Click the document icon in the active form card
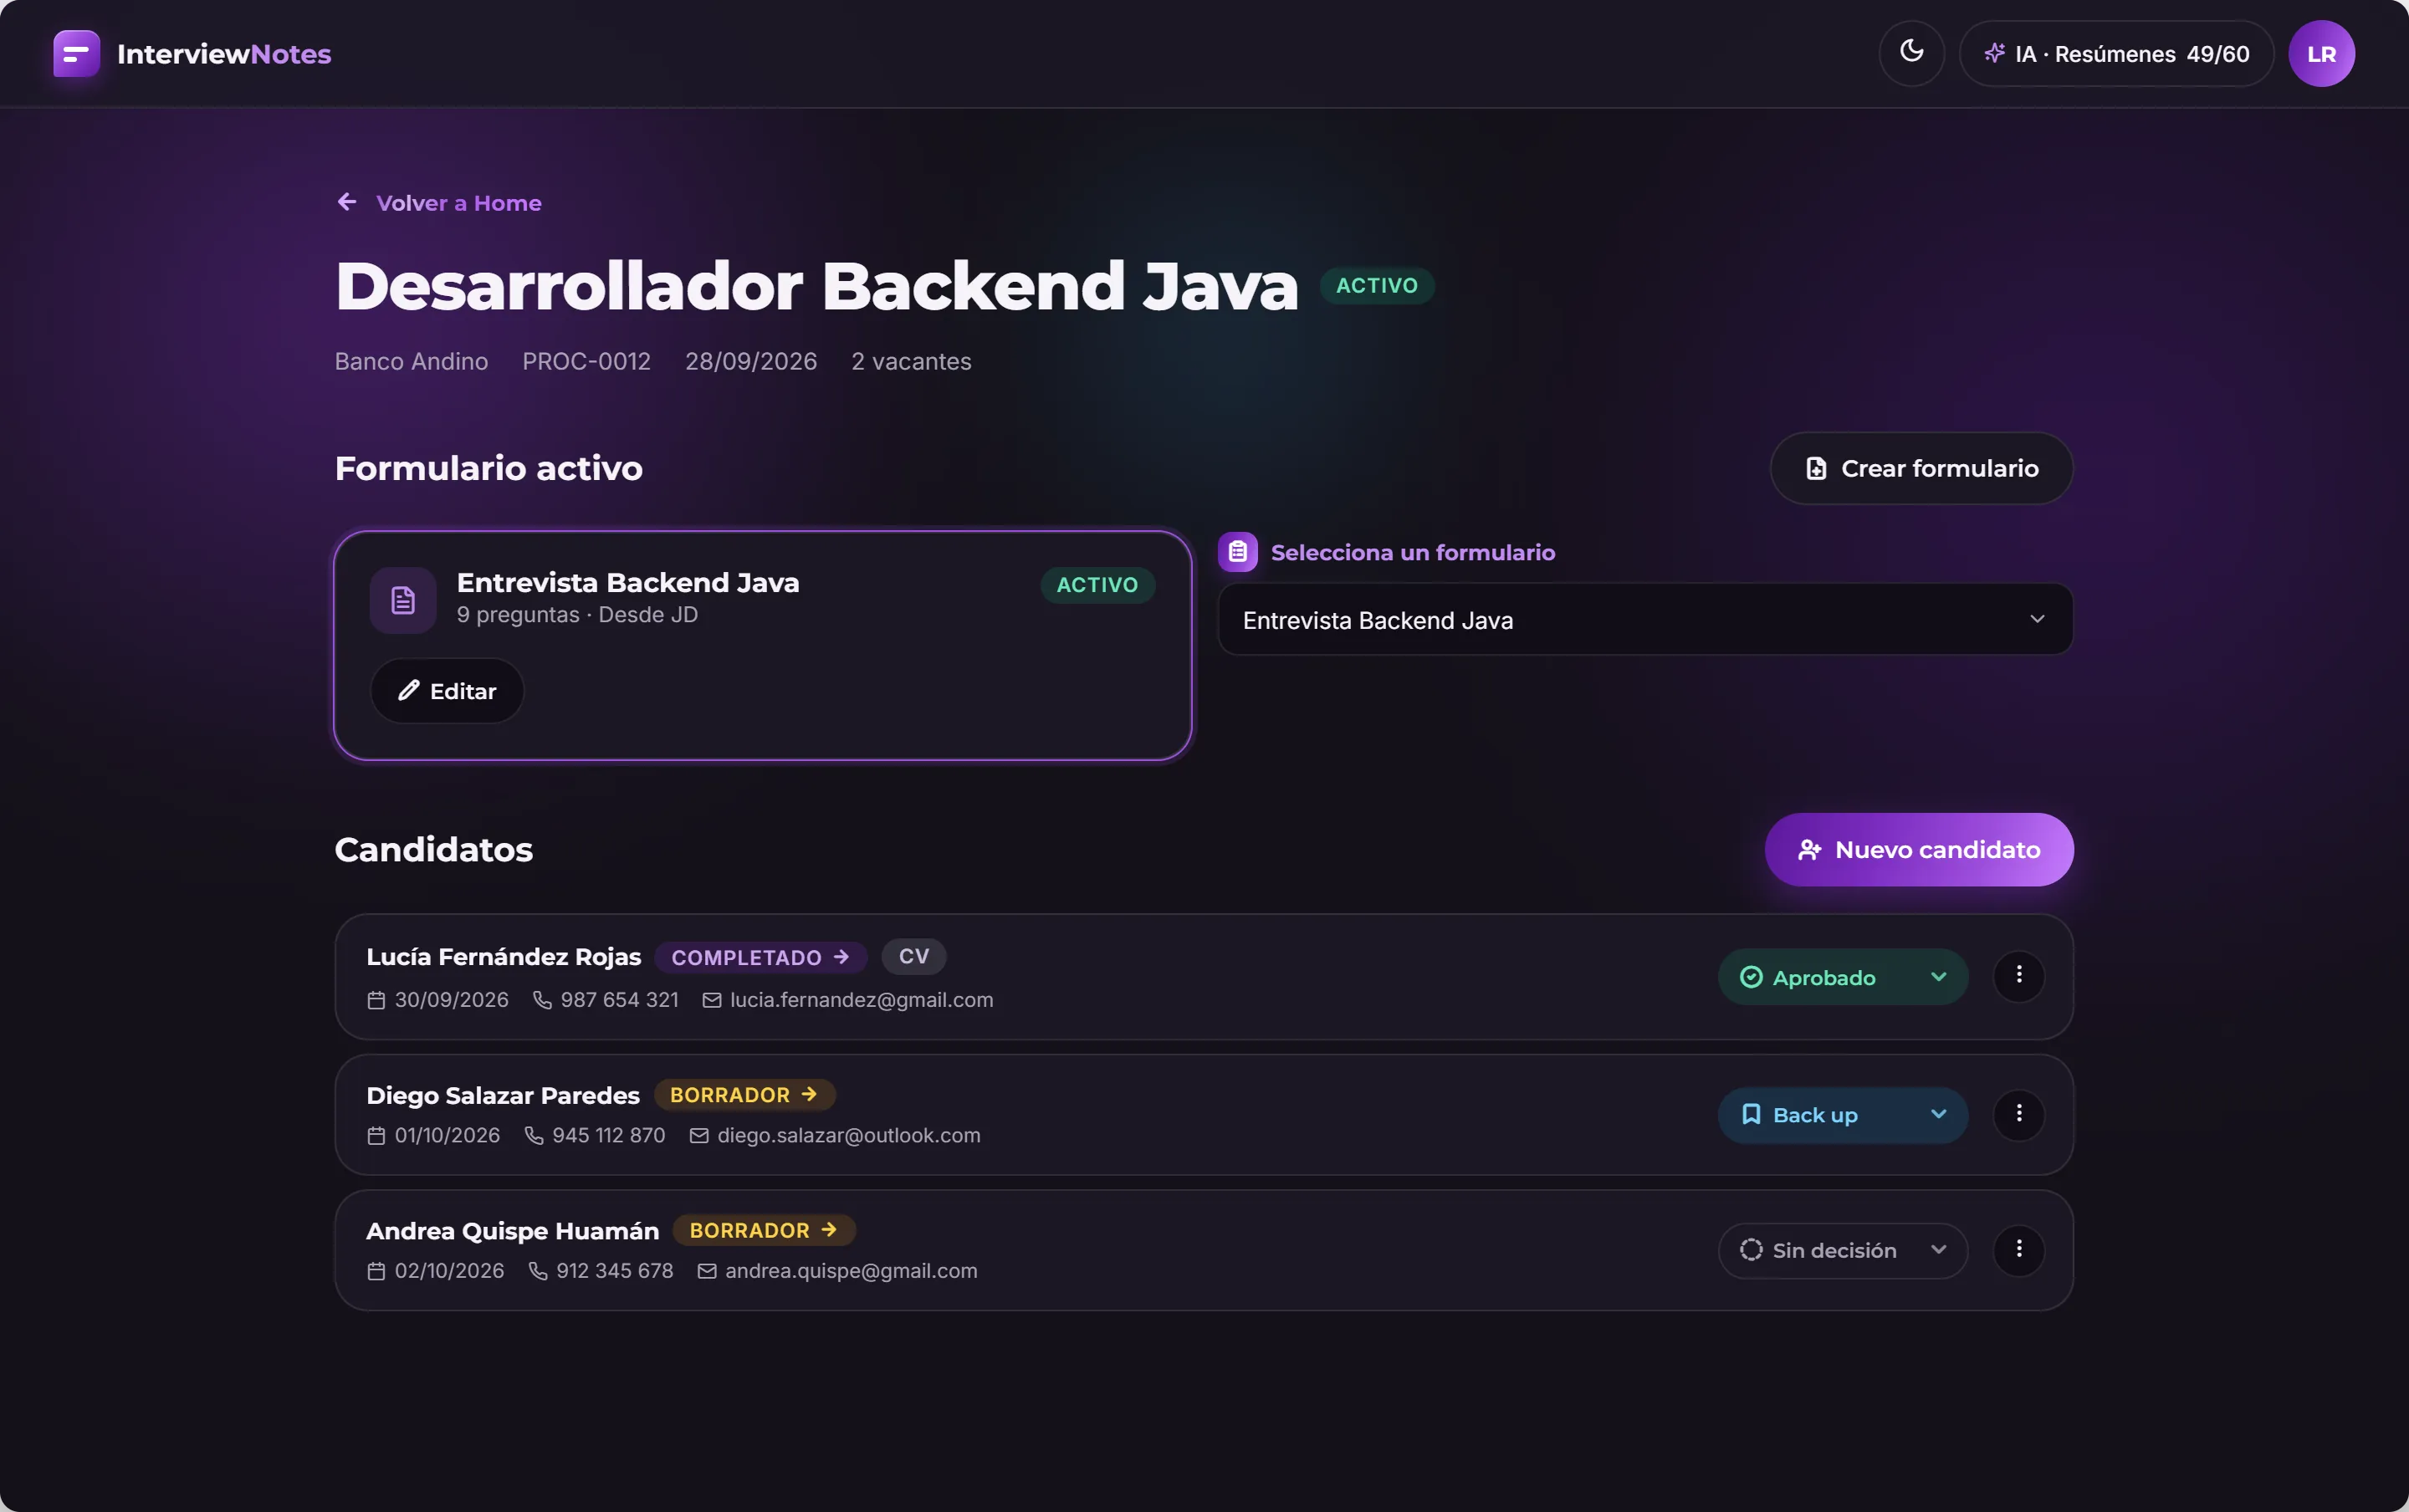 pyautogui.click(x=403, y=600)
